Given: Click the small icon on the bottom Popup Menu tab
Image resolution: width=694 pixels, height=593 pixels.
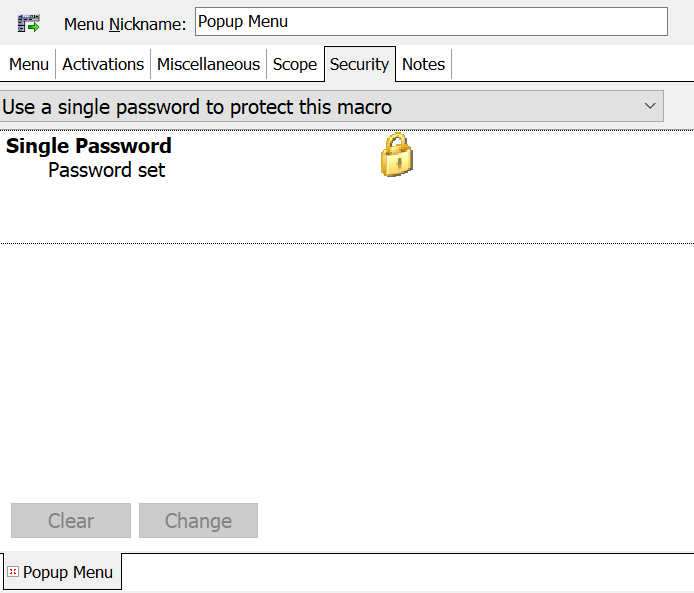Looking at the screenshot, I should coord(13,572).
